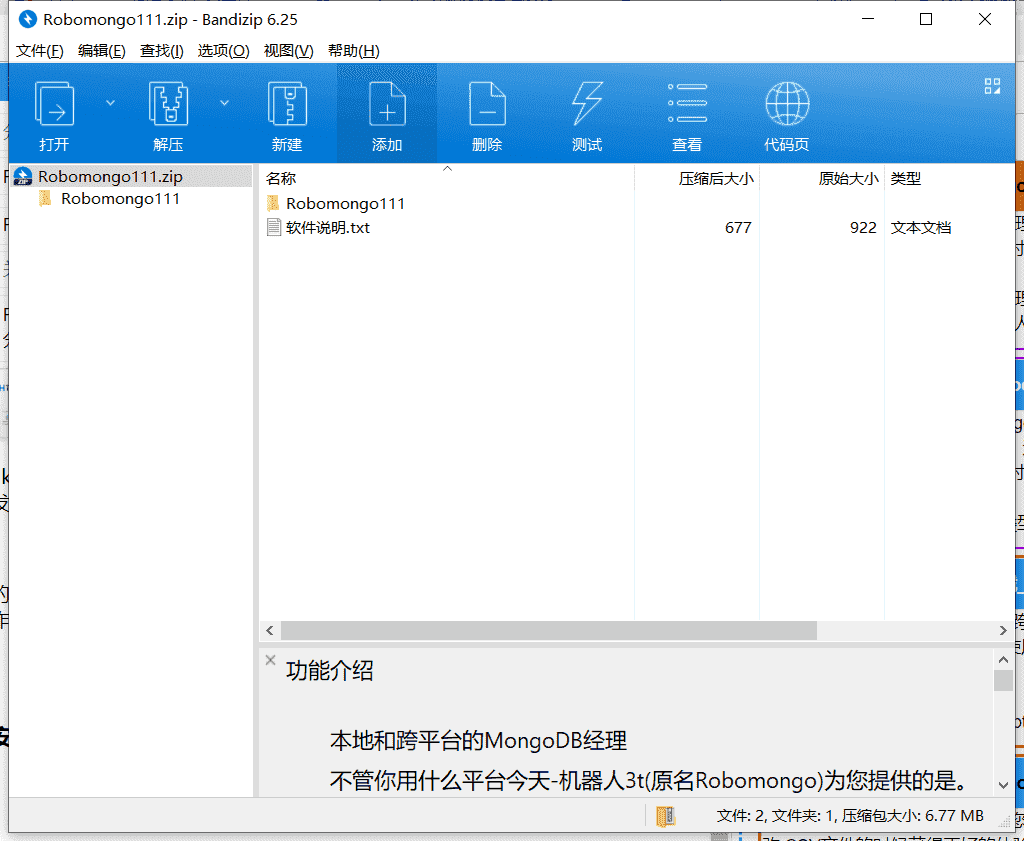Expand the dropdown arrow next to 解压
Image resolution: width=1024 pixels, height=841 pixels.
point(224,103)
